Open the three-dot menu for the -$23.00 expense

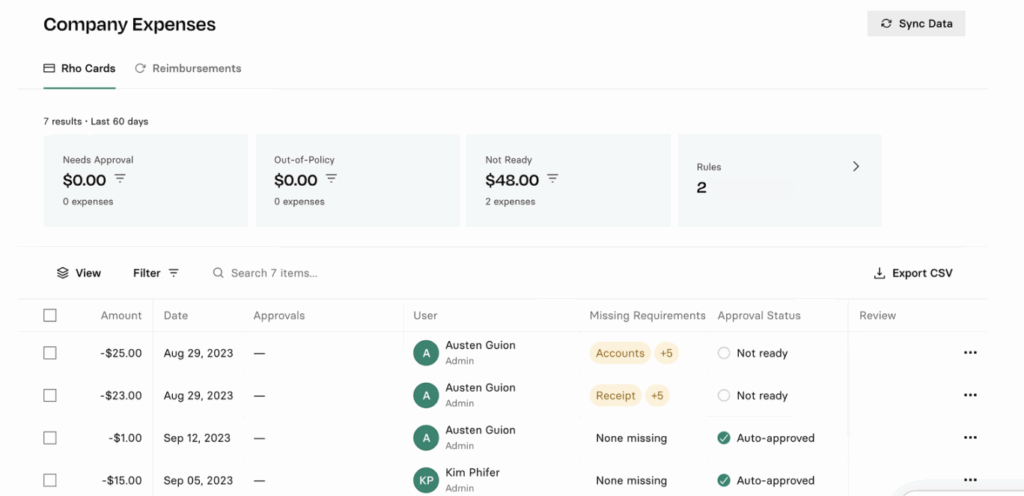click(969, 395)
